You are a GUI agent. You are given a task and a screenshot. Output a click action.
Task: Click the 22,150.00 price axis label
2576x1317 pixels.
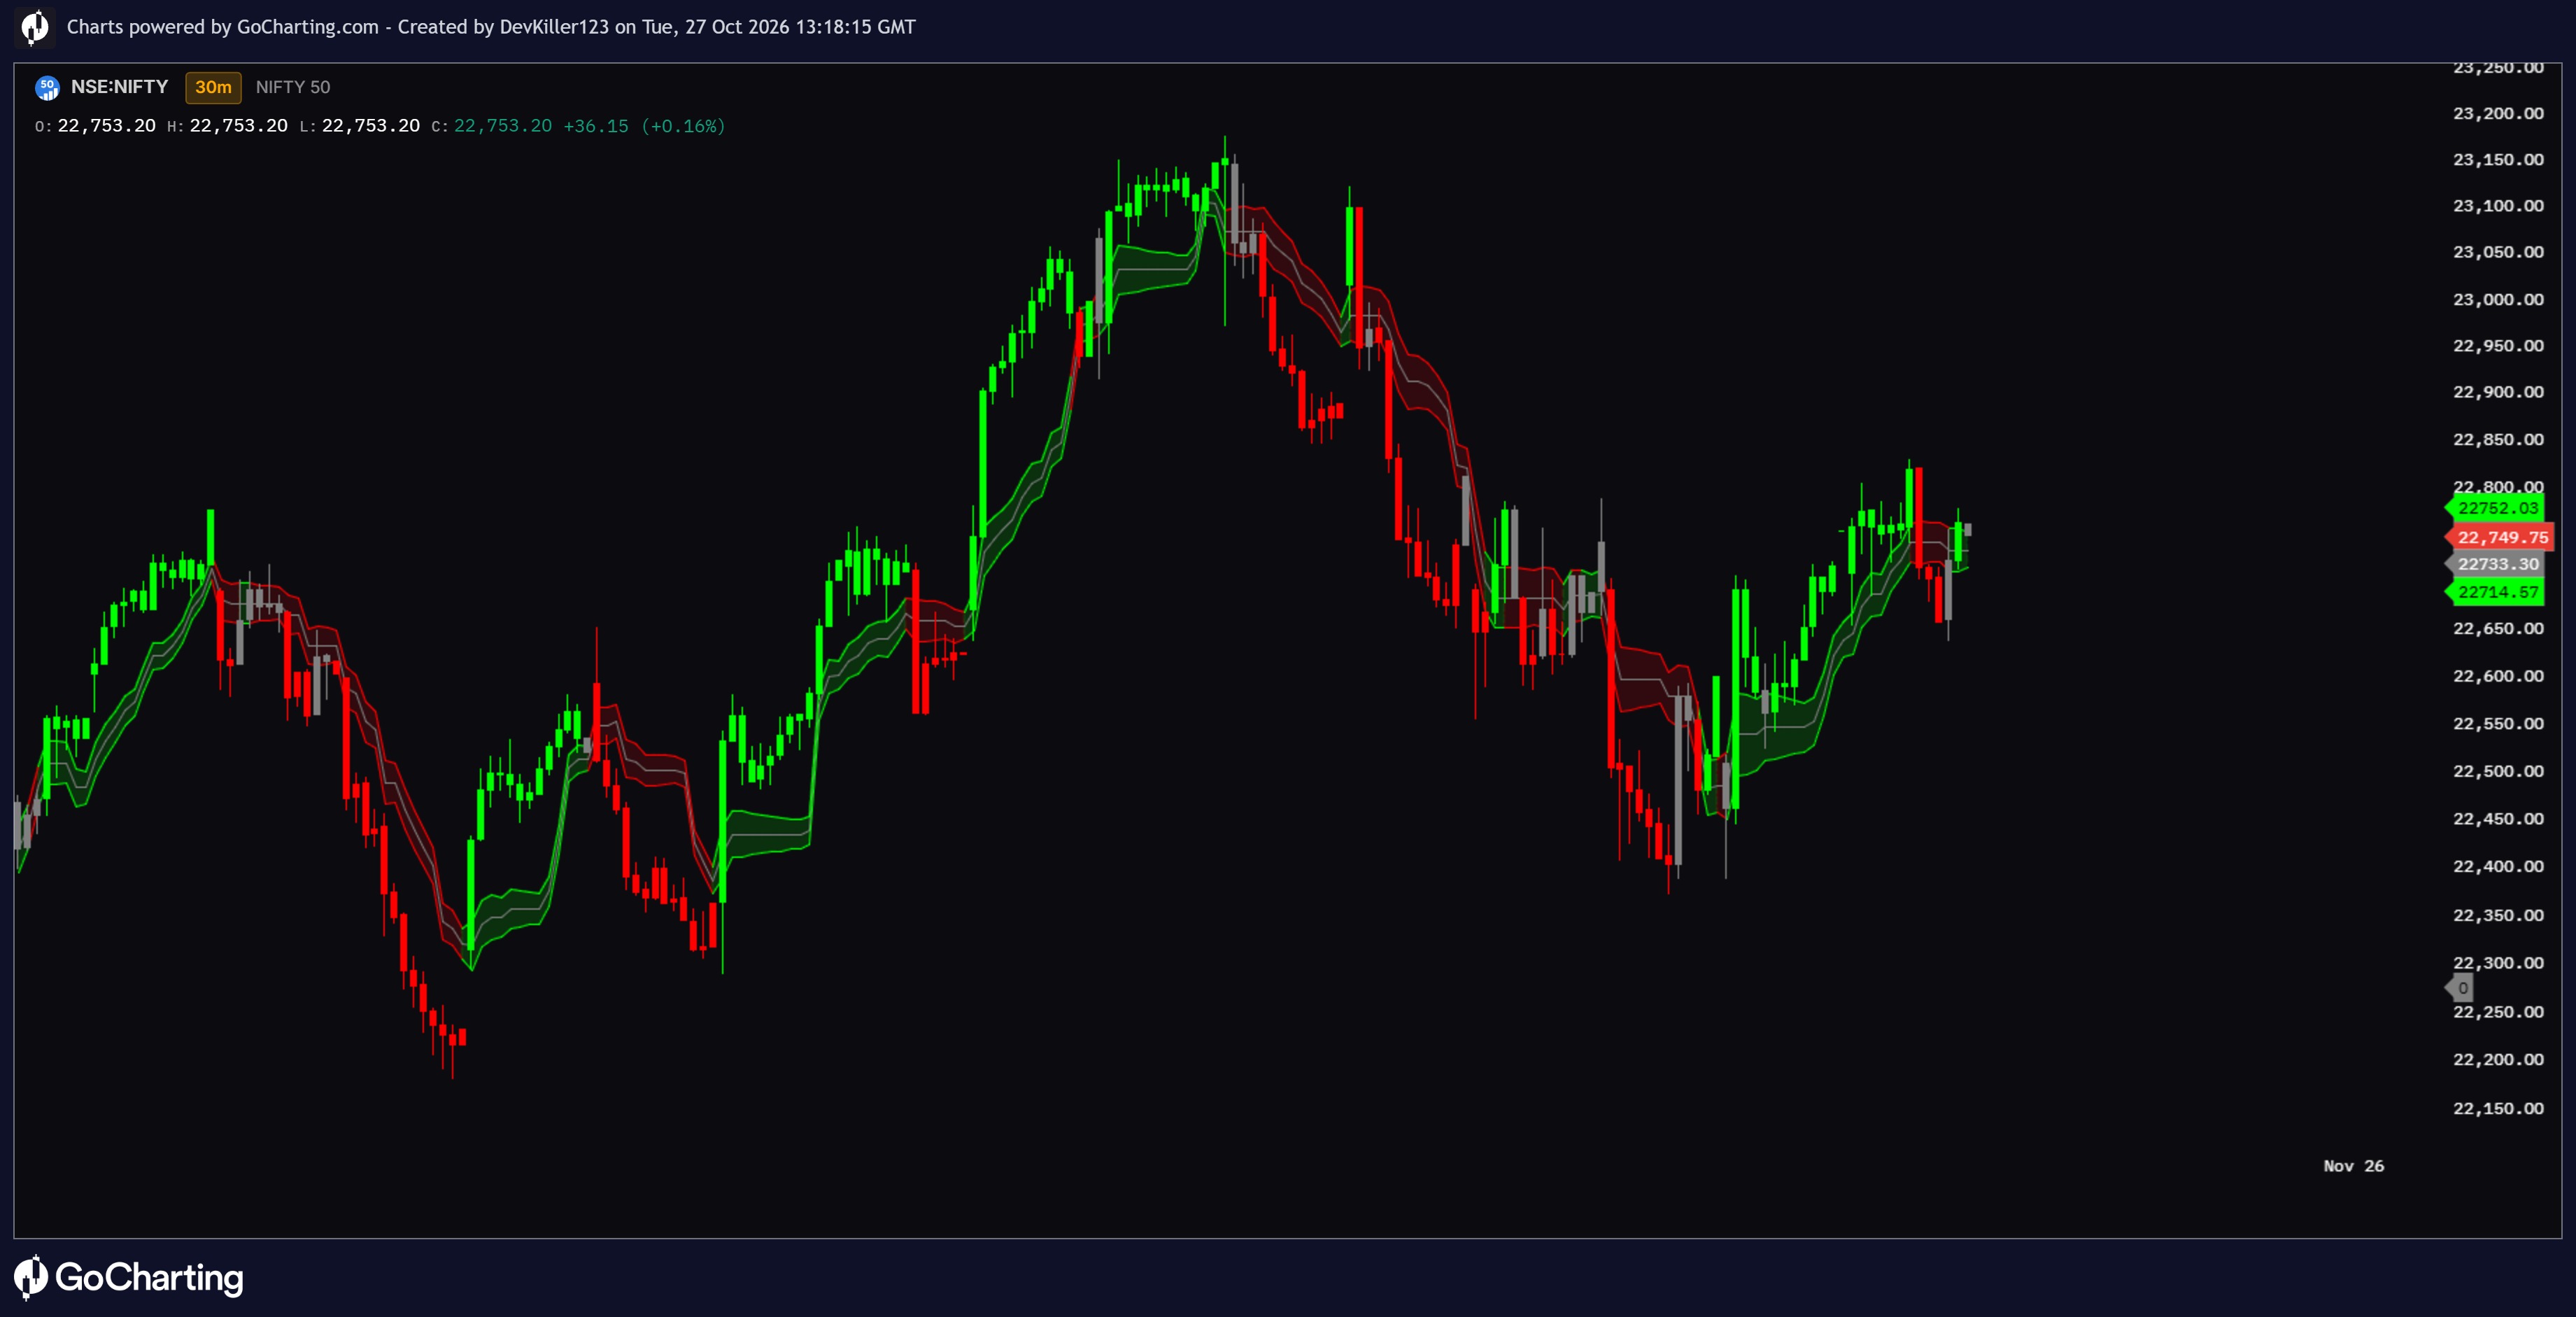pos(2498,1108)
